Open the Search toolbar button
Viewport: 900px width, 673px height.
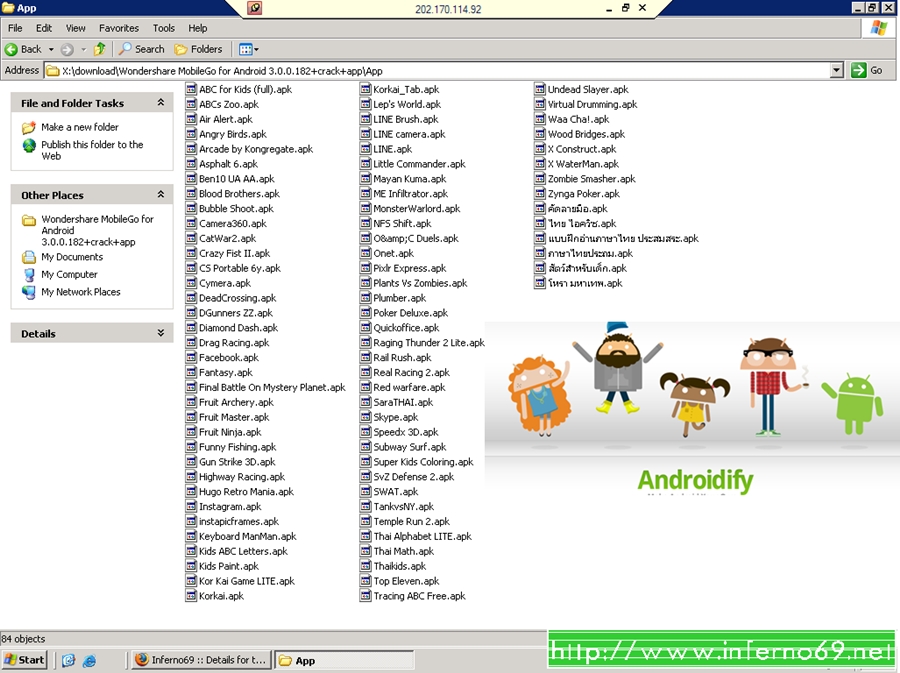(x=142, y=49)
